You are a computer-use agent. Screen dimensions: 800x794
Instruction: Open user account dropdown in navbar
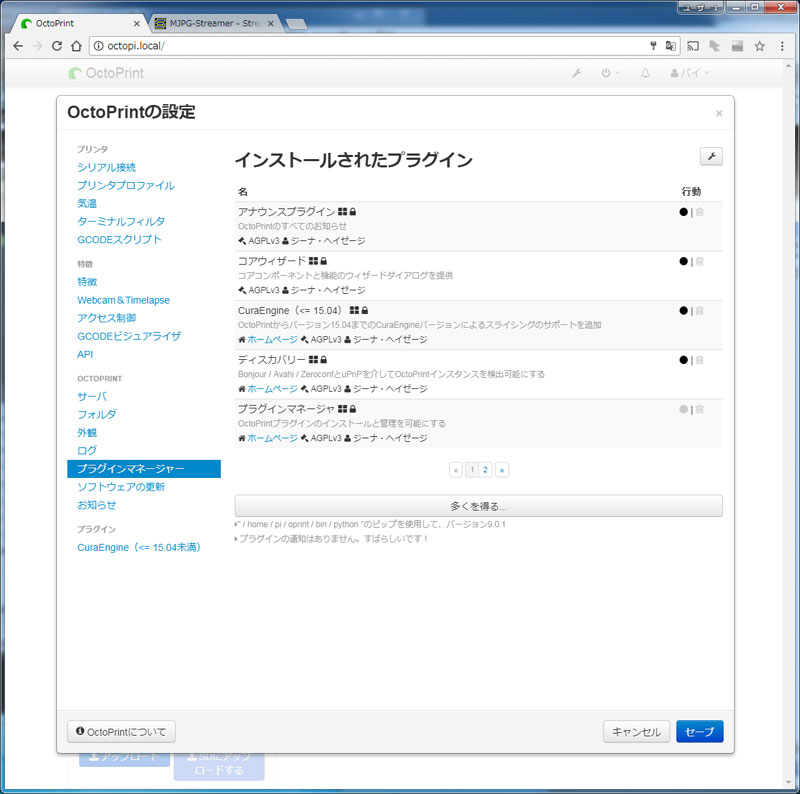pos(689,73)
